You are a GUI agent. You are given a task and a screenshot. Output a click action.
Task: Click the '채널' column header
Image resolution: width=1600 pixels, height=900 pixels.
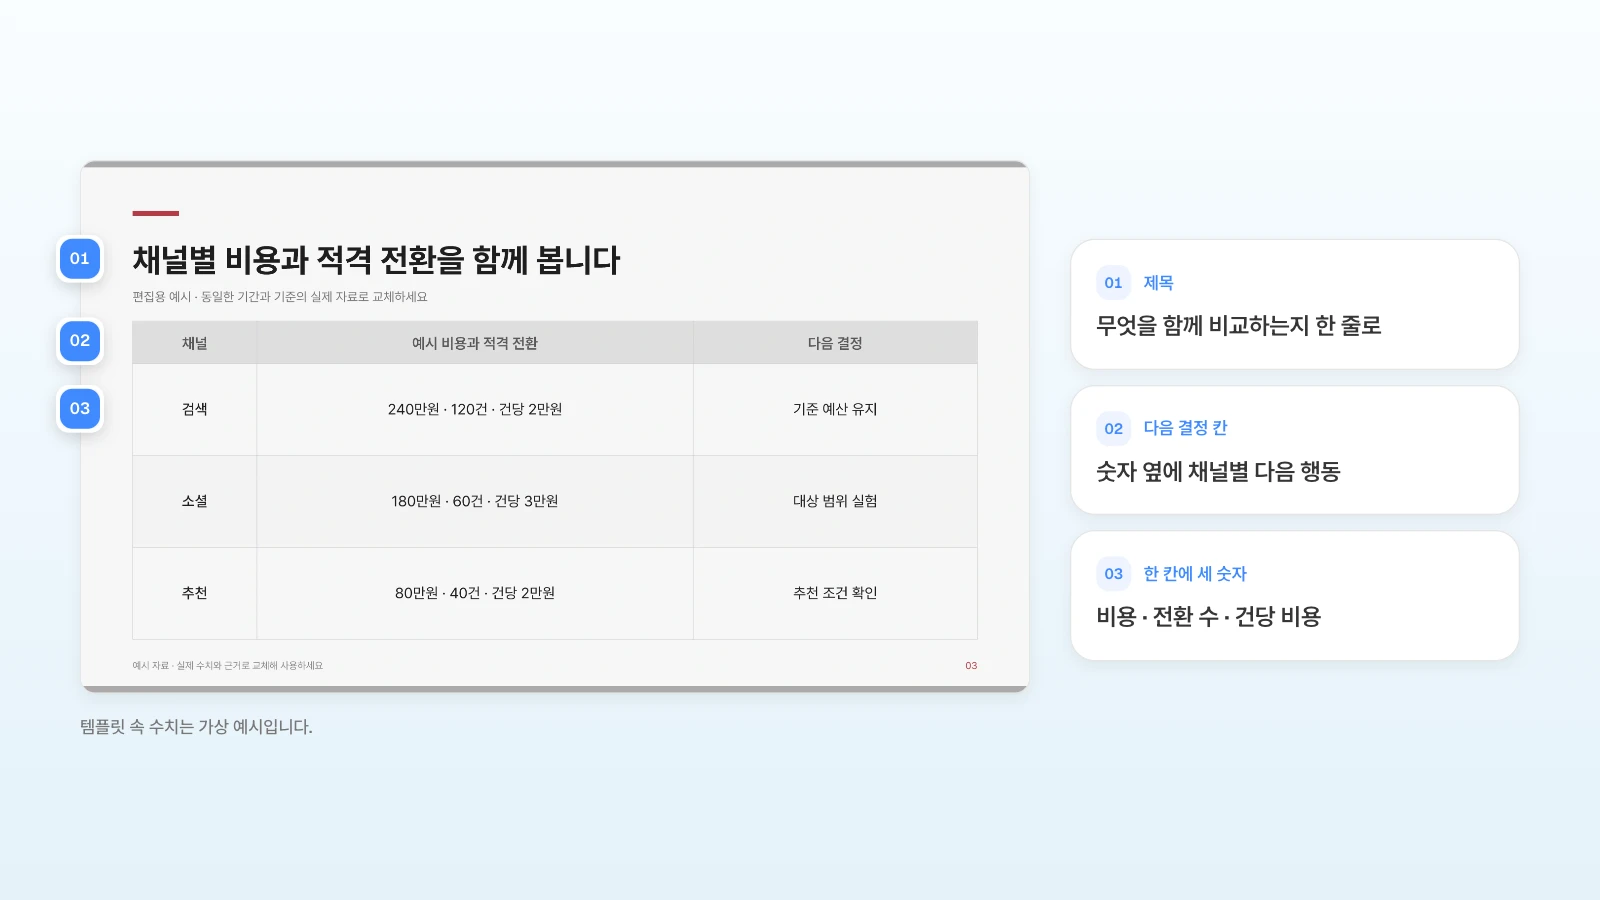[194, 343]
